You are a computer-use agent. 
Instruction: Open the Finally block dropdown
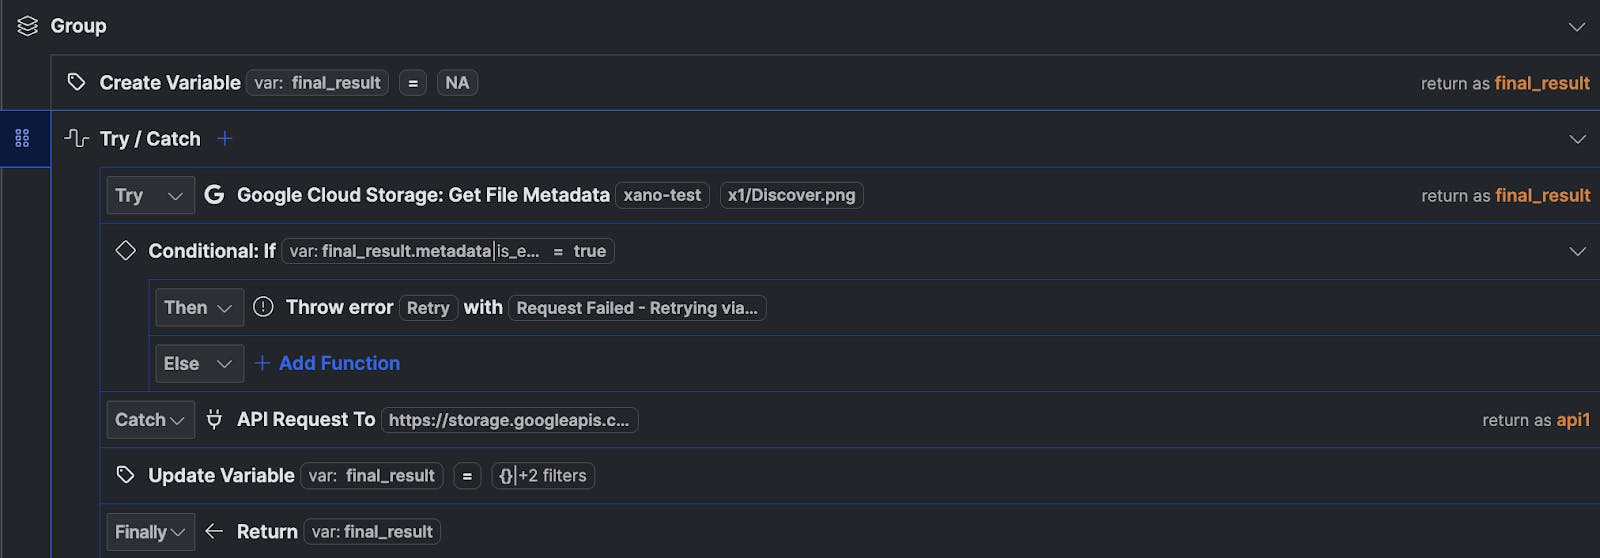150,531
